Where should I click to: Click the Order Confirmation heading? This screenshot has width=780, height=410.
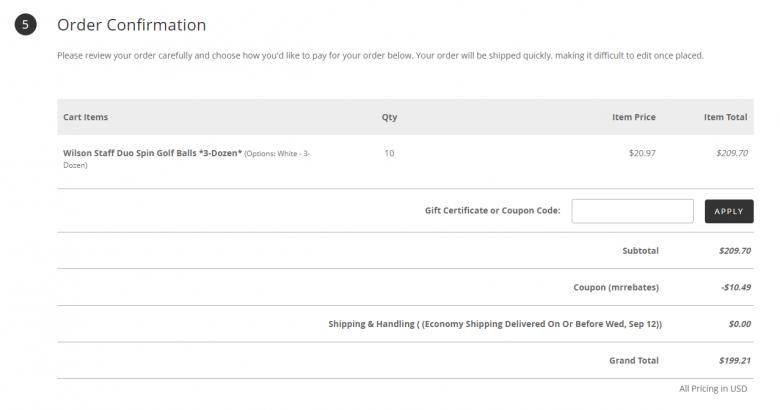[132, 25]
